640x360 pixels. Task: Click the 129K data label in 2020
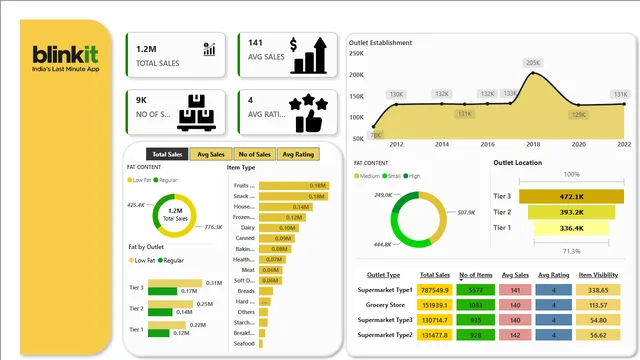click(x=578, y=115)
